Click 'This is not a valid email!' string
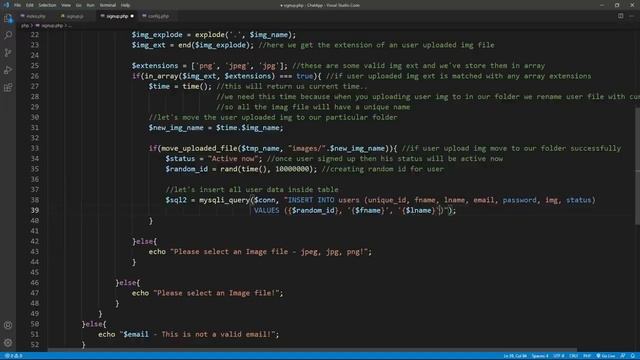This screenshot has width=640, height=360. pyautogui.click(x=216, y=334)
